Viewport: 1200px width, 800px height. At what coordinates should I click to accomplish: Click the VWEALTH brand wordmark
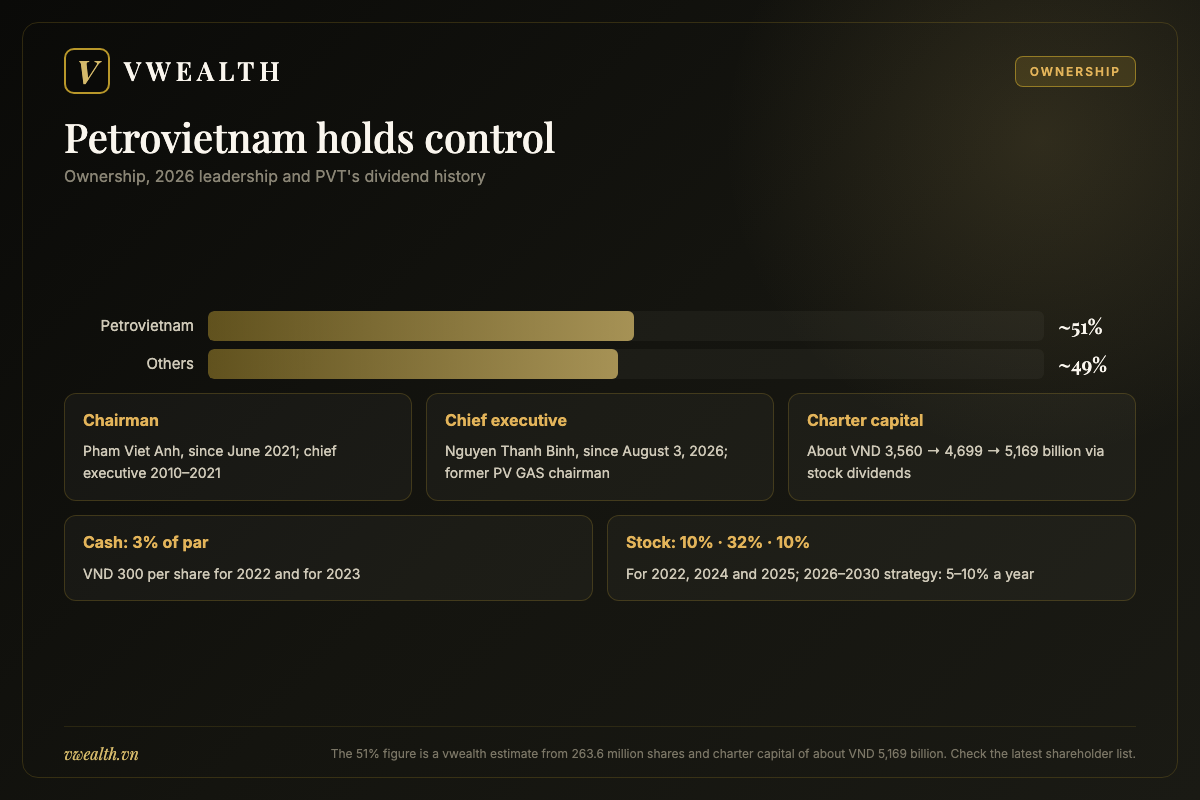pos(201,72)
